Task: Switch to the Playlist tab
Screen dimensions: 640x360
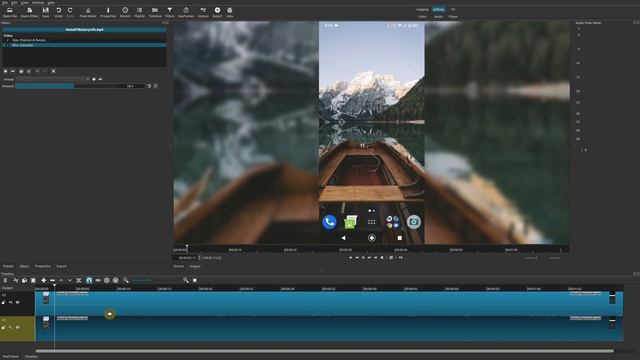Action: click(x=8, y=266)
